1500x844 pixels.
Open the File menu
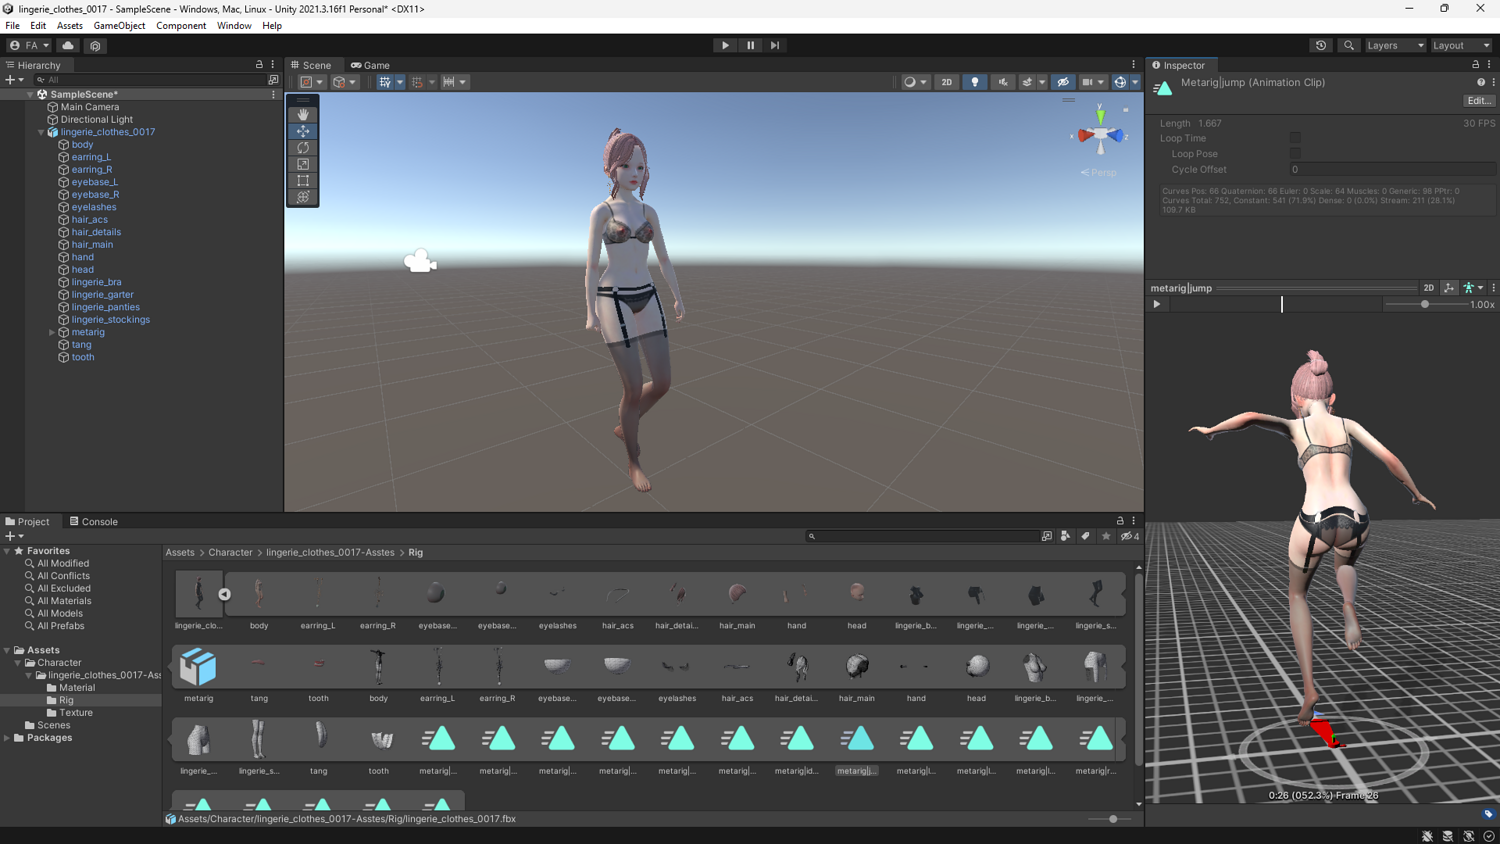(12, 26)
